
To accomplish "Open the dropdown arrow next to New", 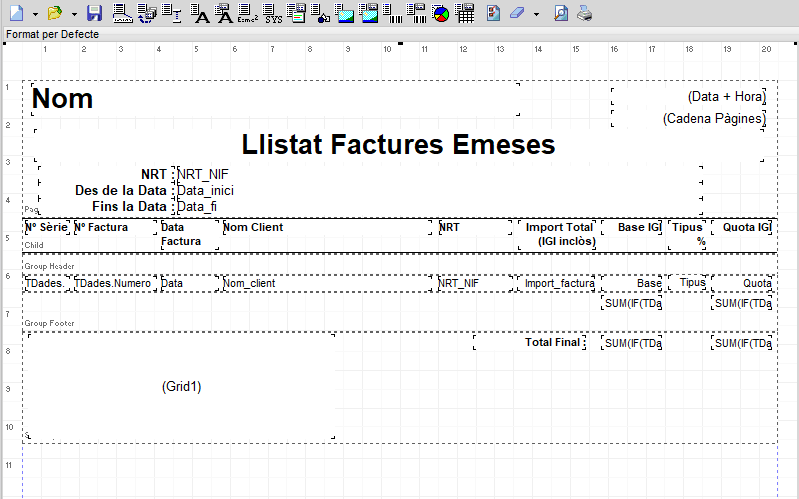I will (x=35, y=14).
